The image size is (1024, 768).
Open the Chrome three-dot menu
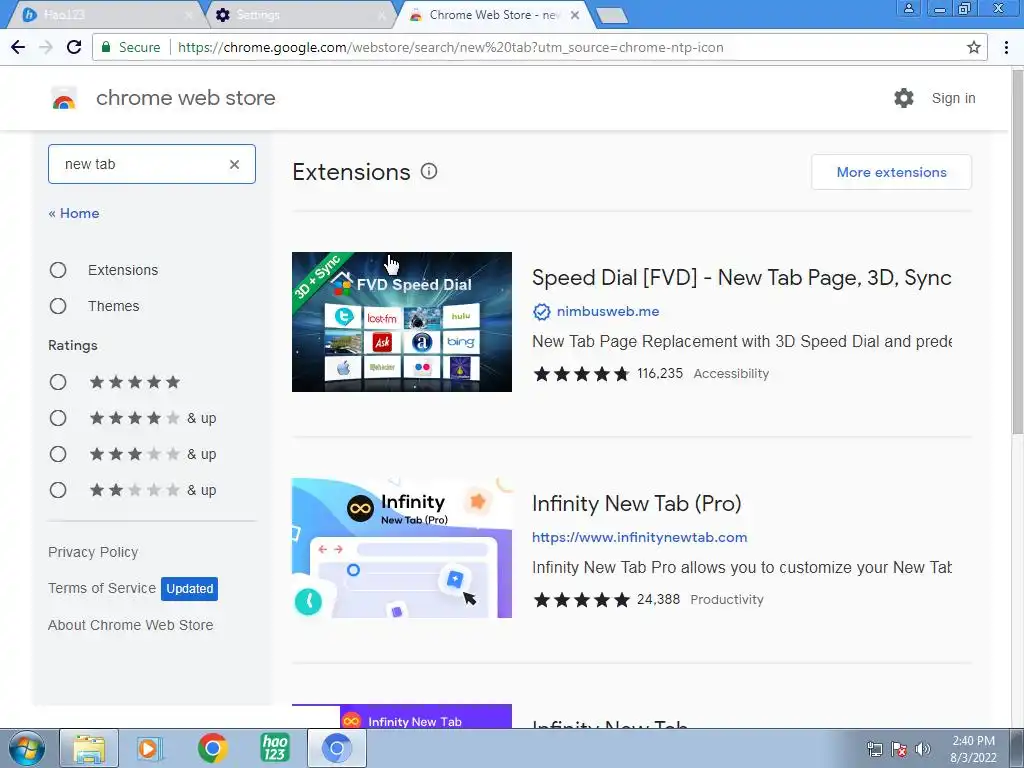[1006, 47]
